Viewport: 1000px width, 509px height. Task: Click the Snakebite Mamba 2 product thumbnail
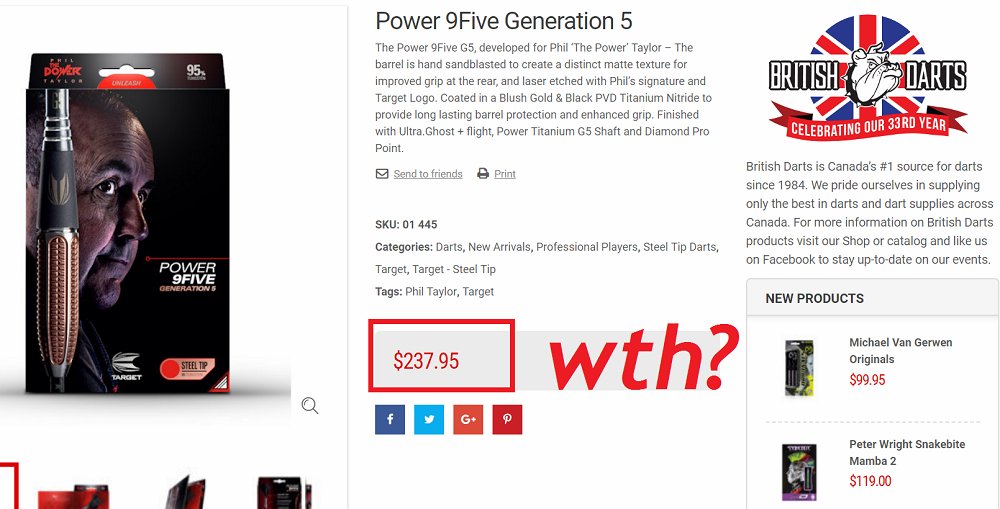pos(799,472)
